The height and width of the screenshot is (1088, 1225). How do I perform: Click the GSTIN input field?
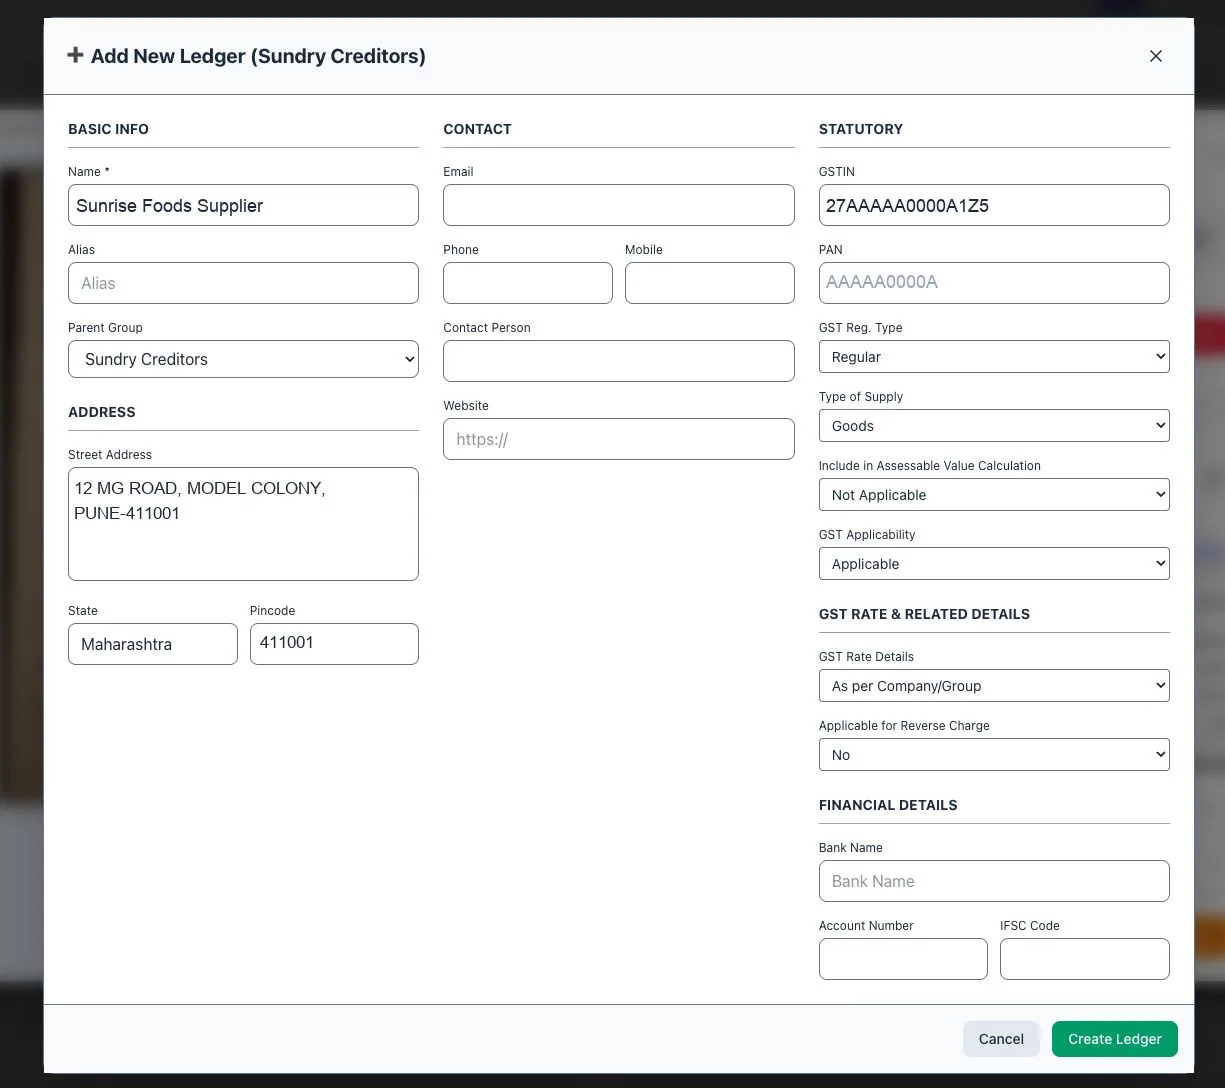click(994, 205)
